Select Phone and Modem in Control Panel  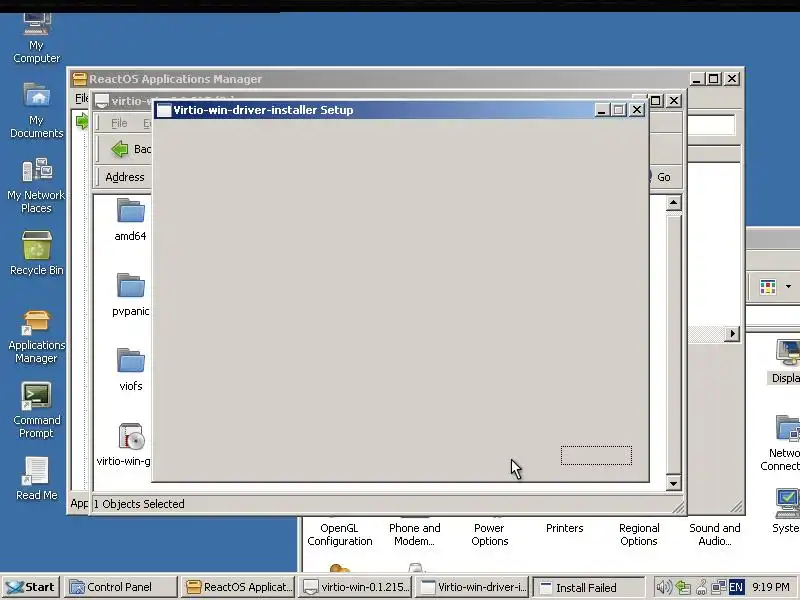click(414, 534)
